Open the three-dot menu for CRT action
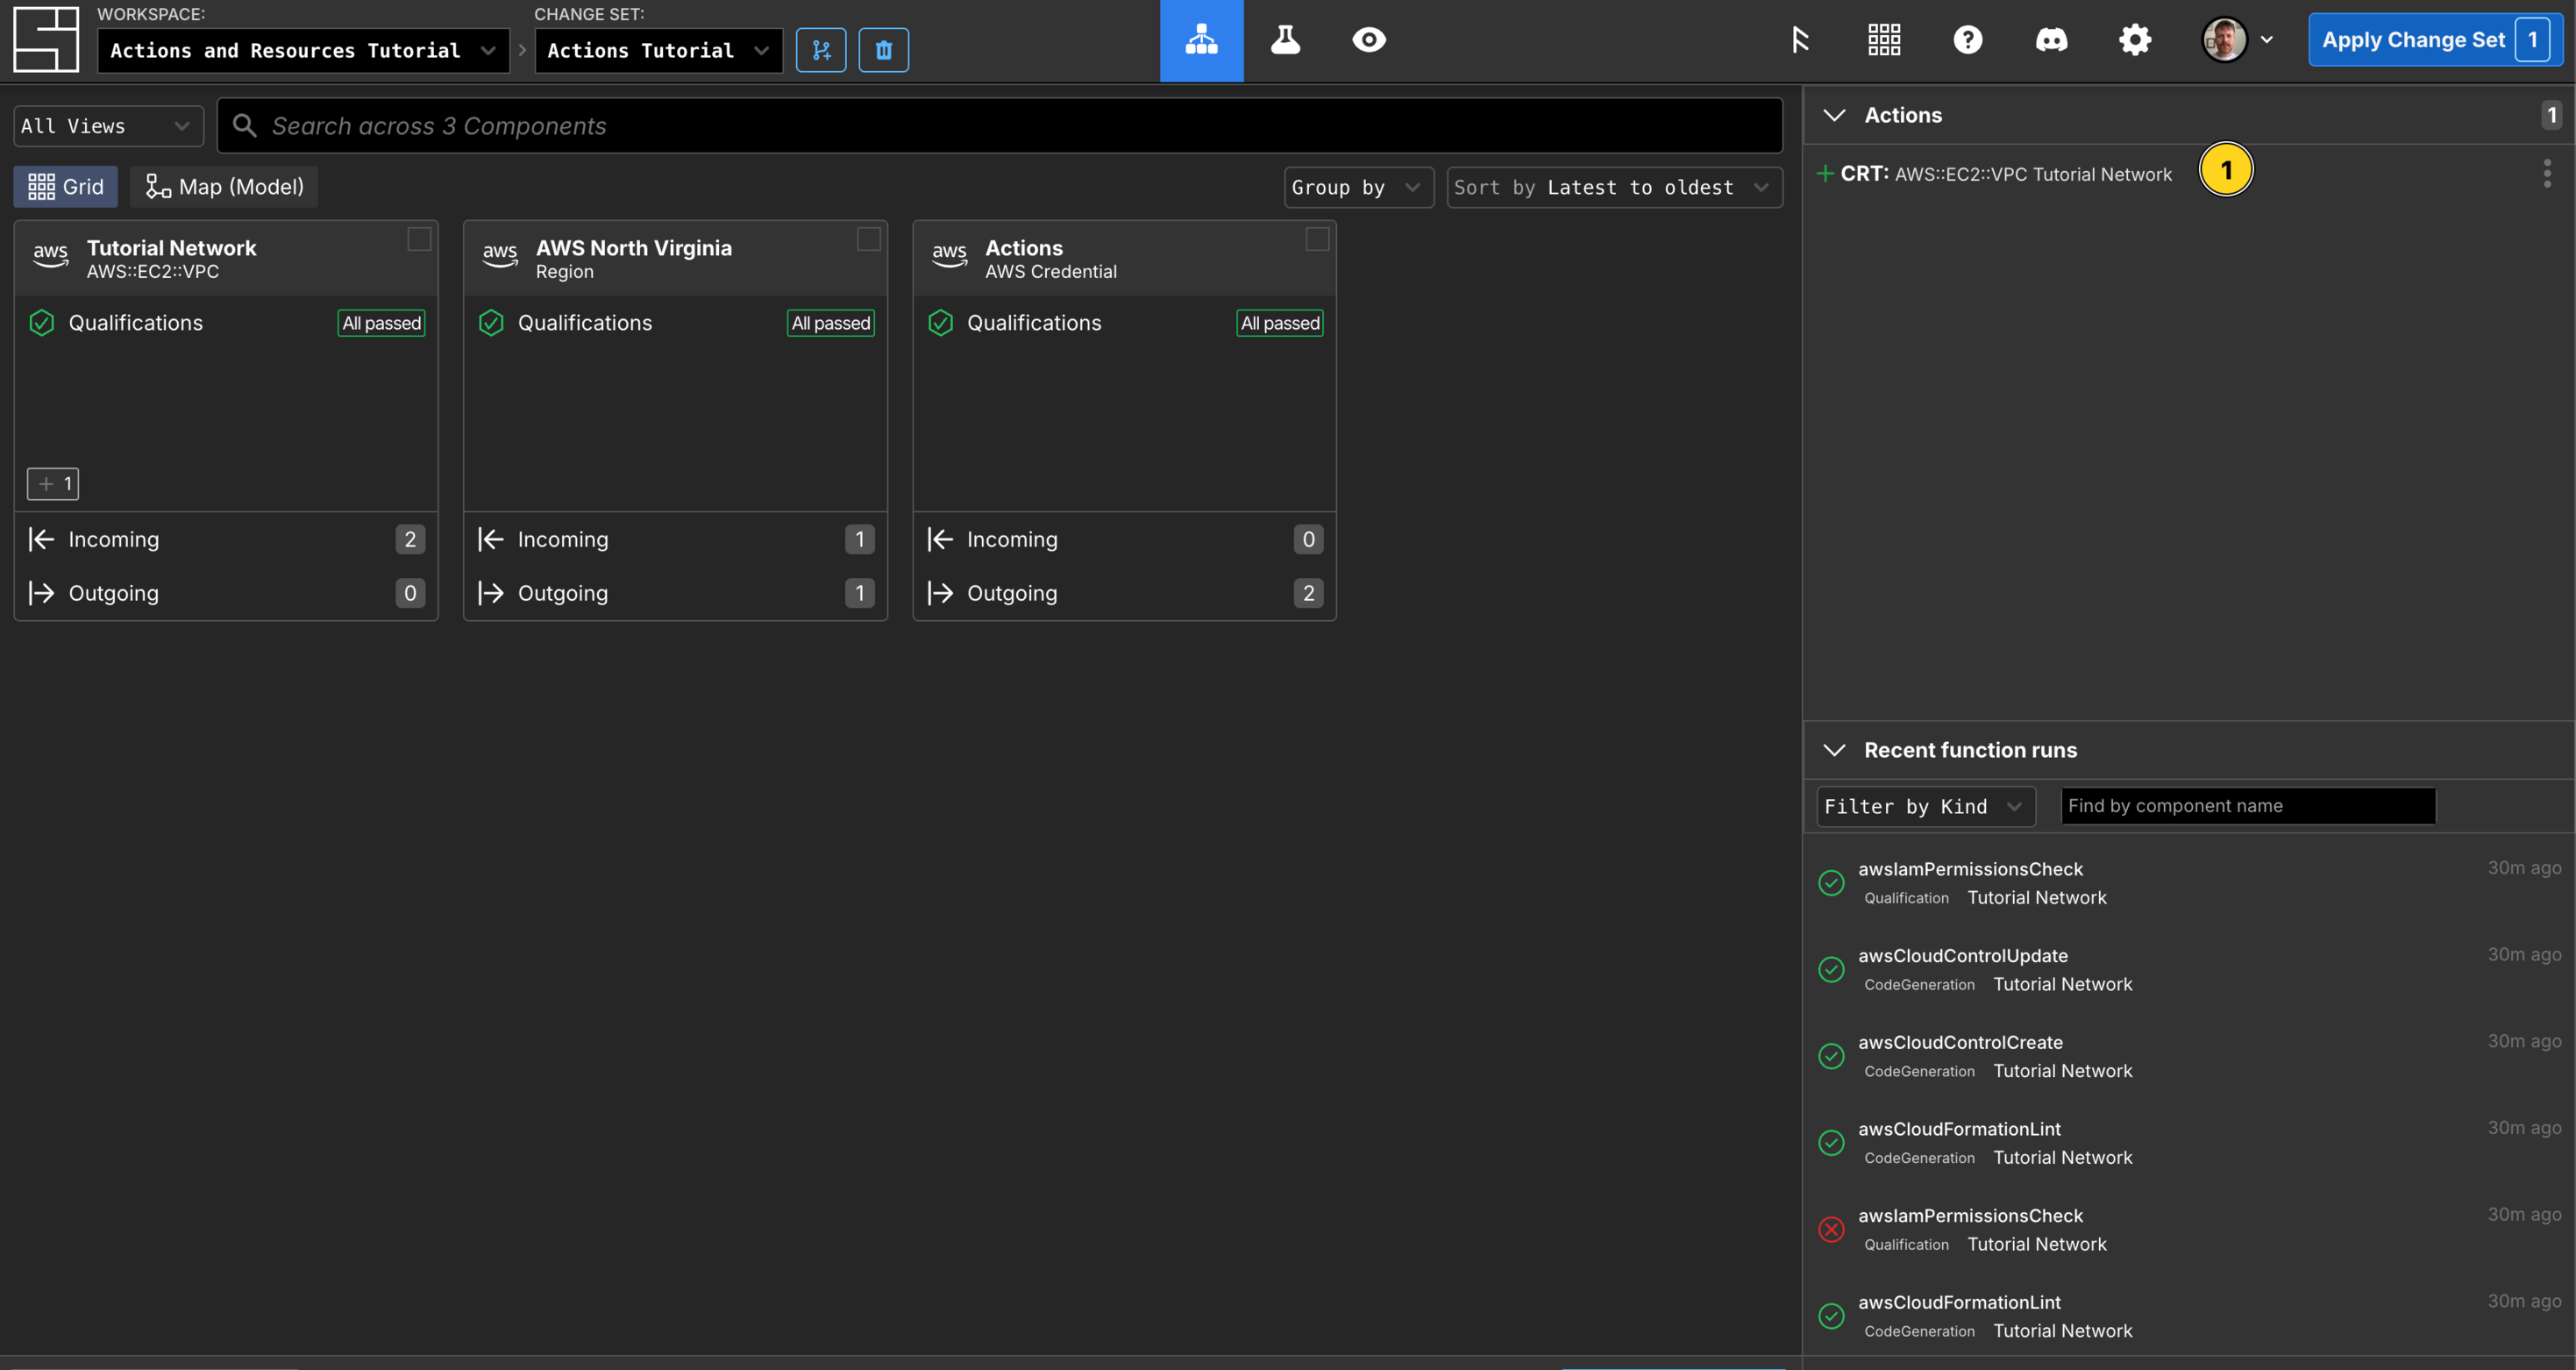This screenshot has height=1370, width=2576. tap(2547, 173)
